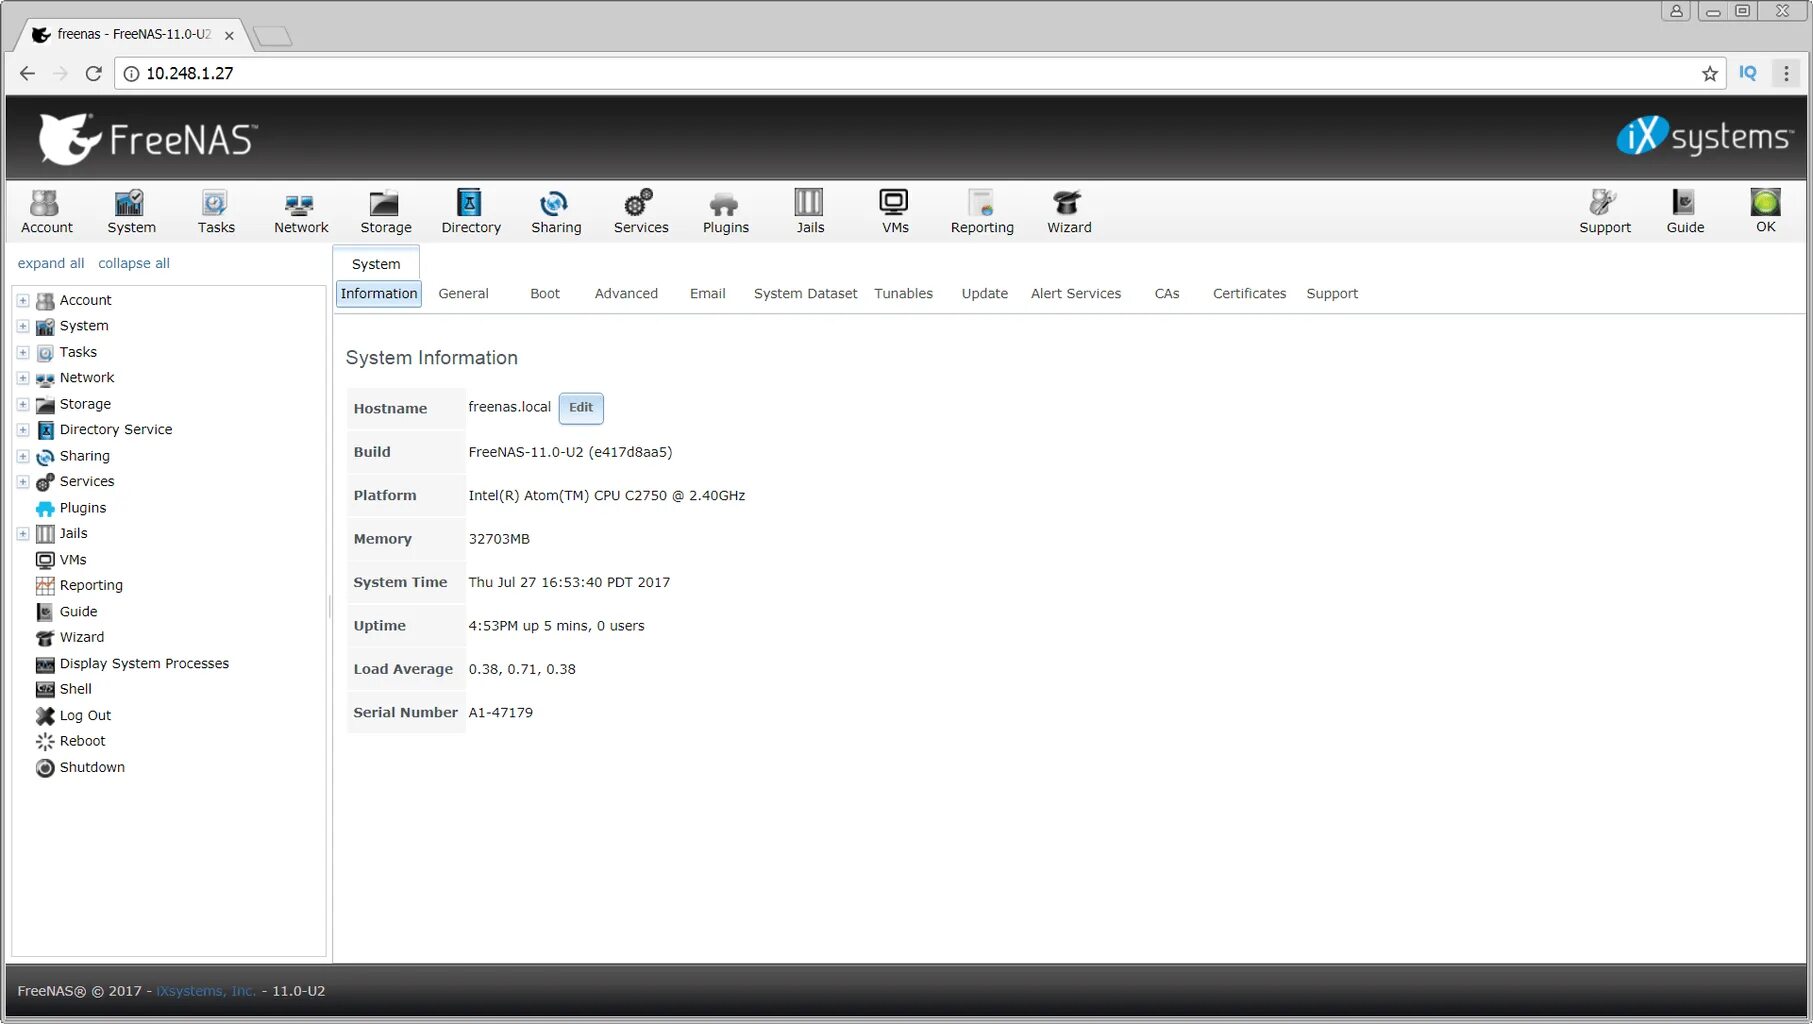Click the browser address bar
This screenshot has width=1813, height=1024.
[918, 73]
